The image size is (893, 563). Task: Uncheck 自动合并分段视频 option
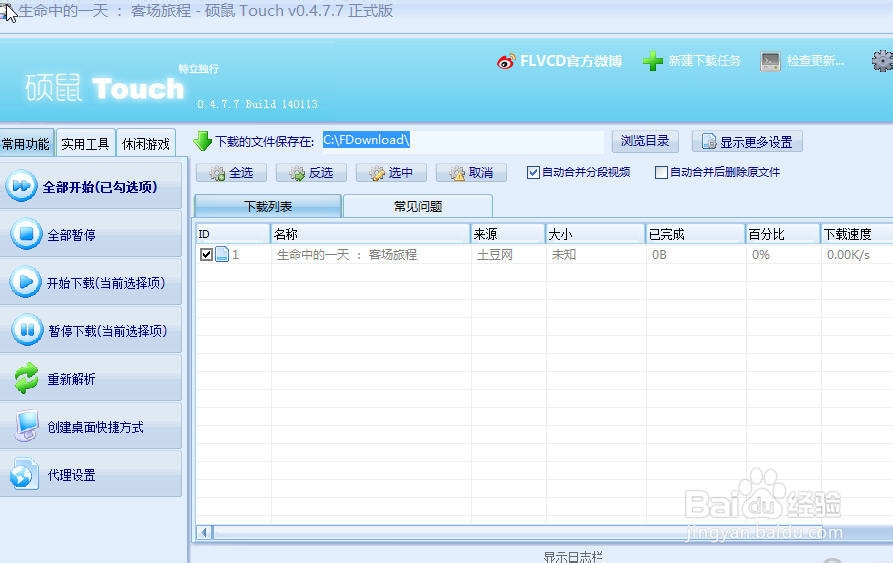pyautogui.click(x=533, y=172)
